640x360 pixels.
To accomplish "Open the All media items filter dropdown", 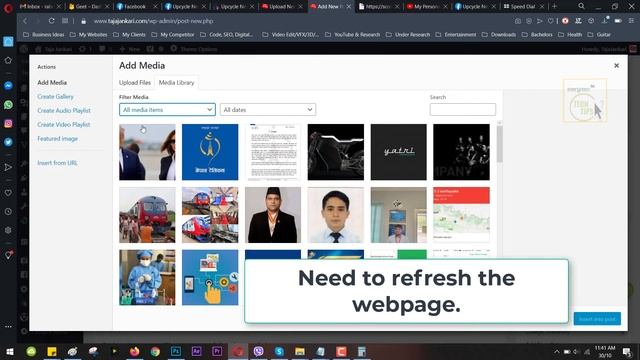I will point(167,109).
